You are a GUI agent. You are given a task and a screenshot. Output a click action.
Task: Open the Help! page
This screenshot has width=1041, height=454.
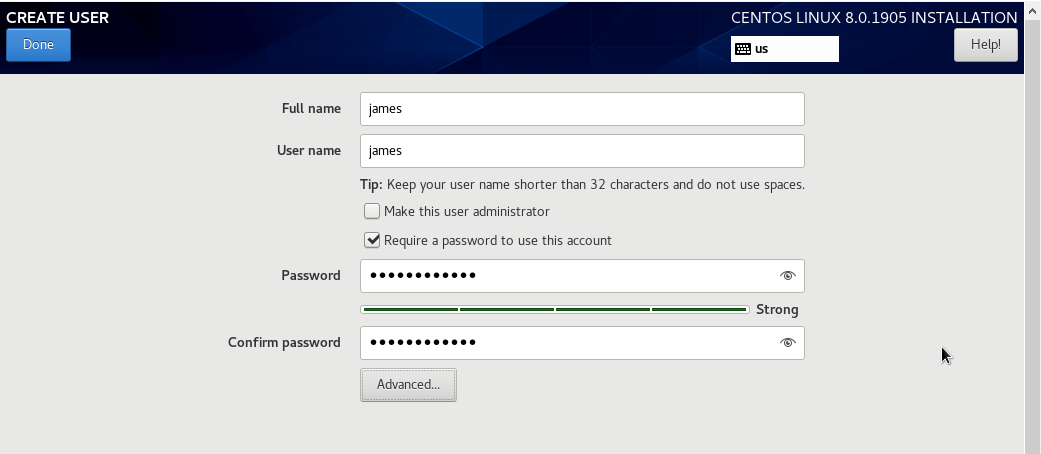985,44
